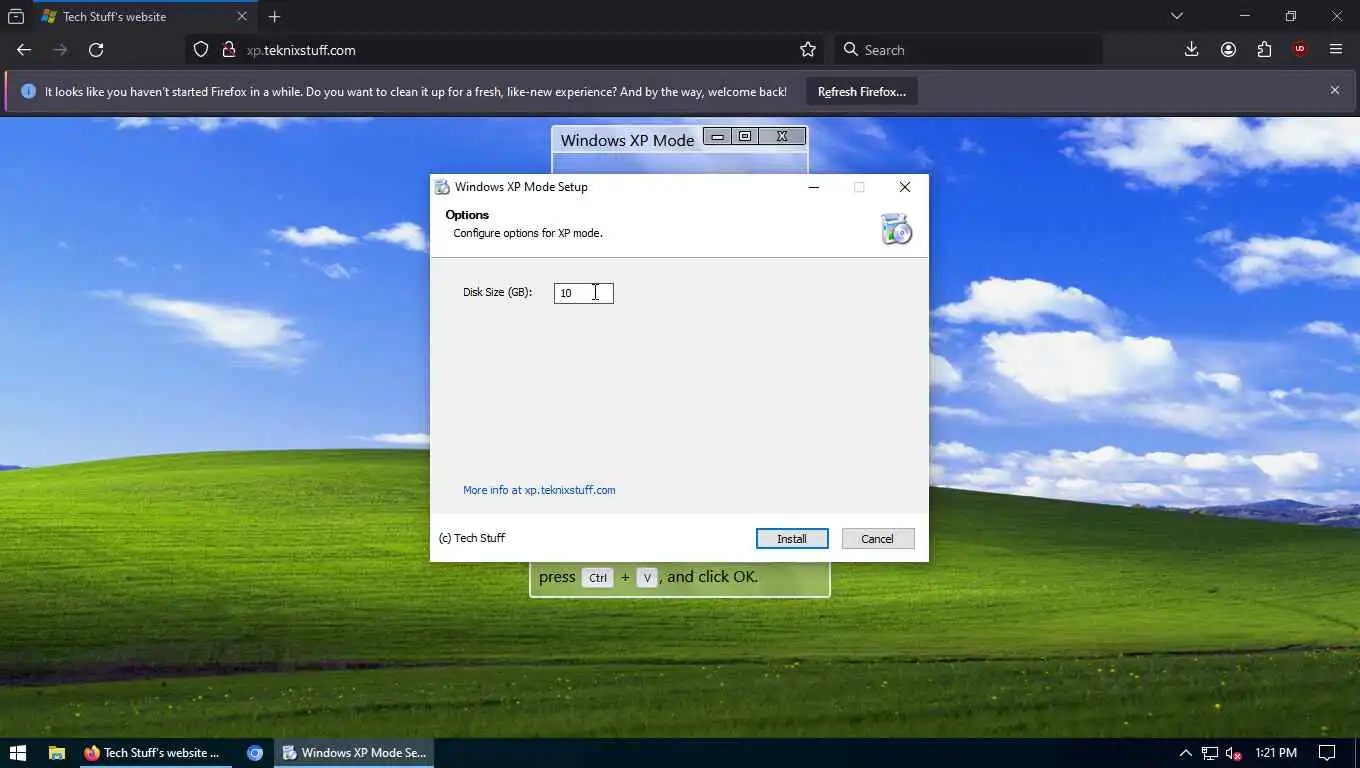Open the Extensions panel
Image resolution: width=1360 pixels, height=768 pixels.
tap(1264, 50)
